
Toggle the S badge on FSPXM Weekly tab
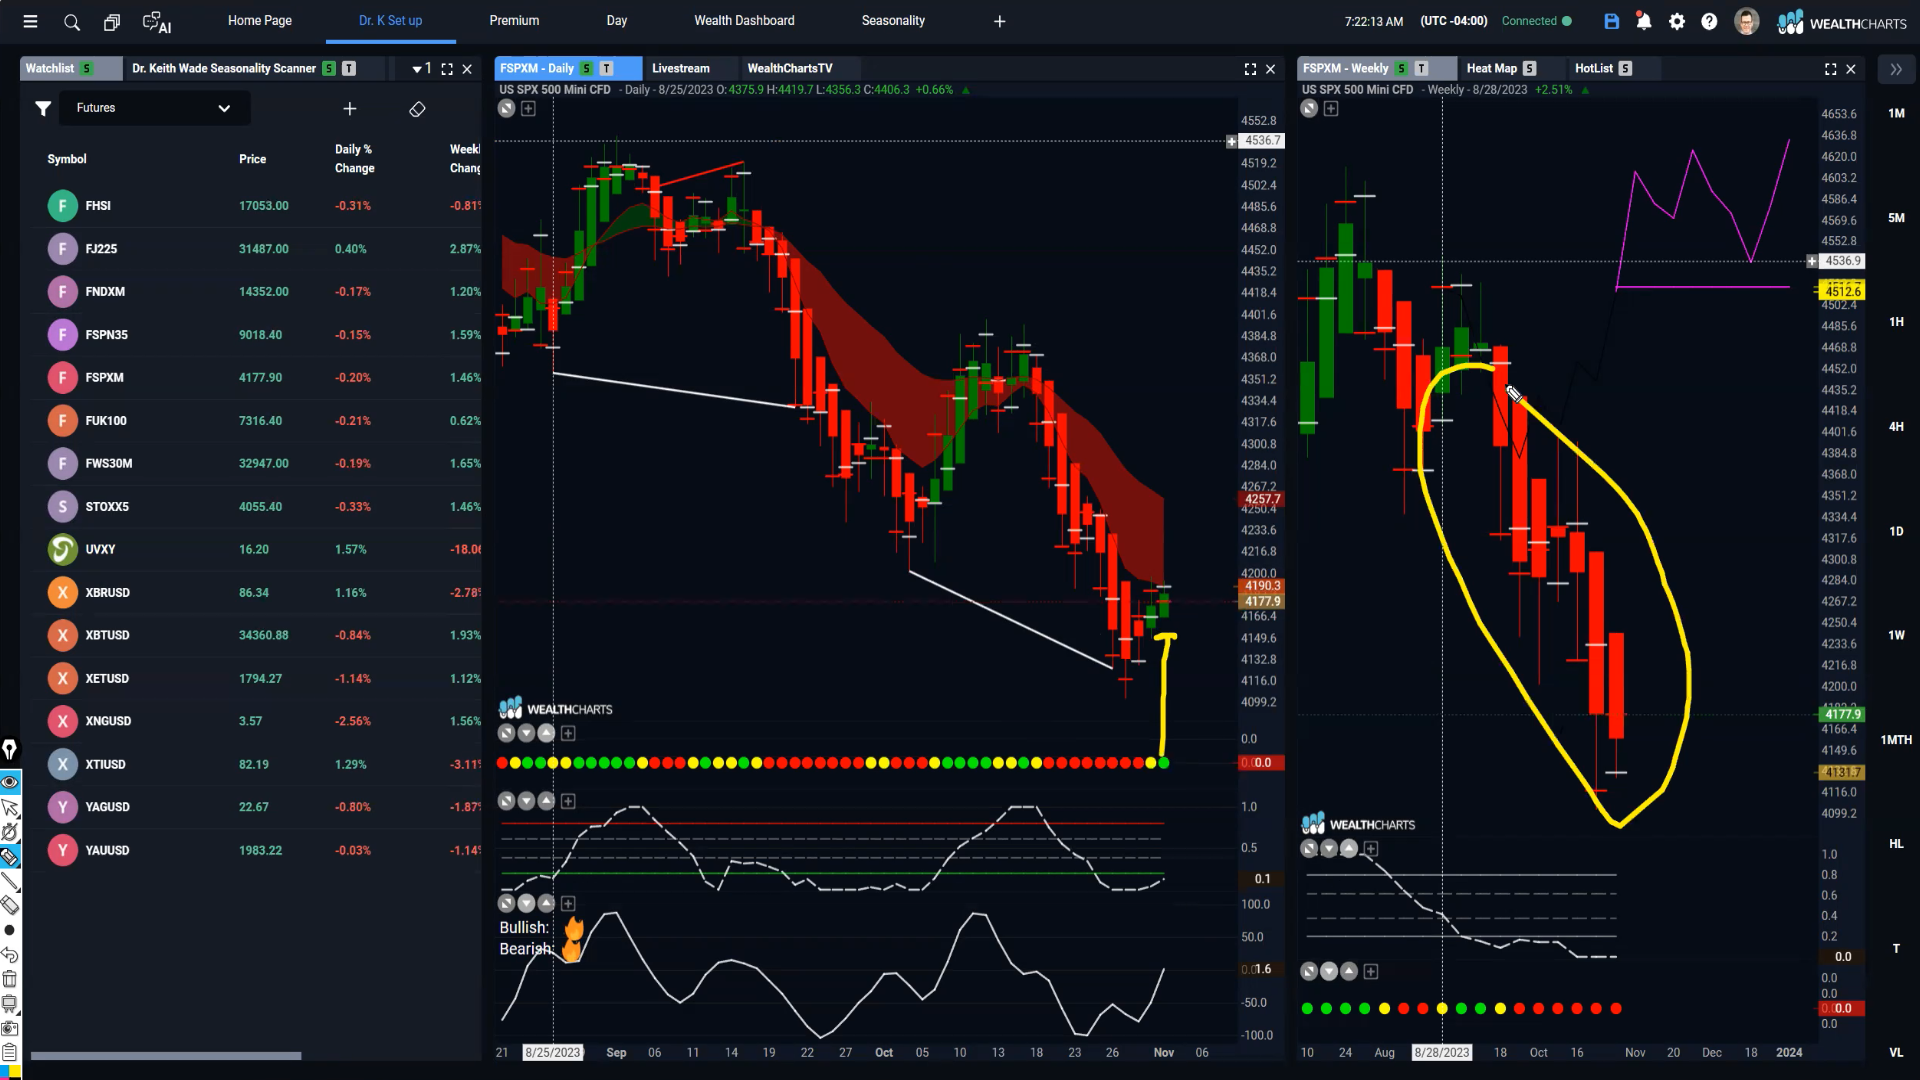point(1402,68)
